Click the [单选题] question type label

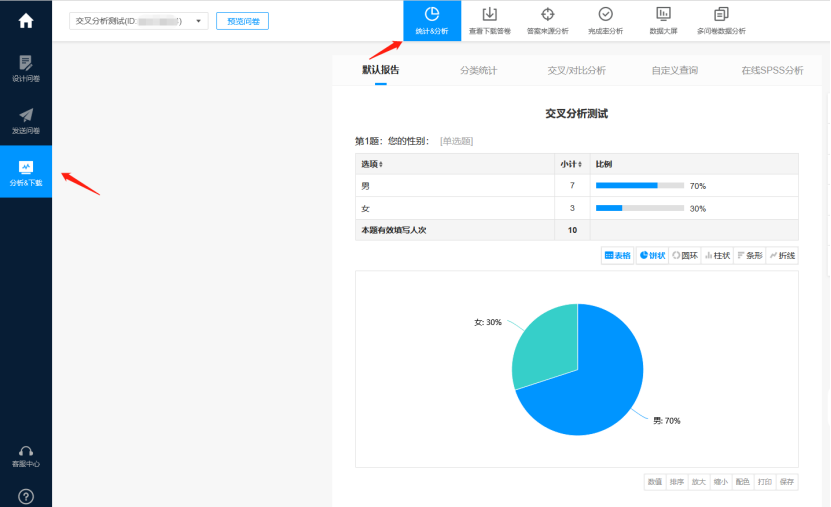pyautogui.click(x=456, y=141)
